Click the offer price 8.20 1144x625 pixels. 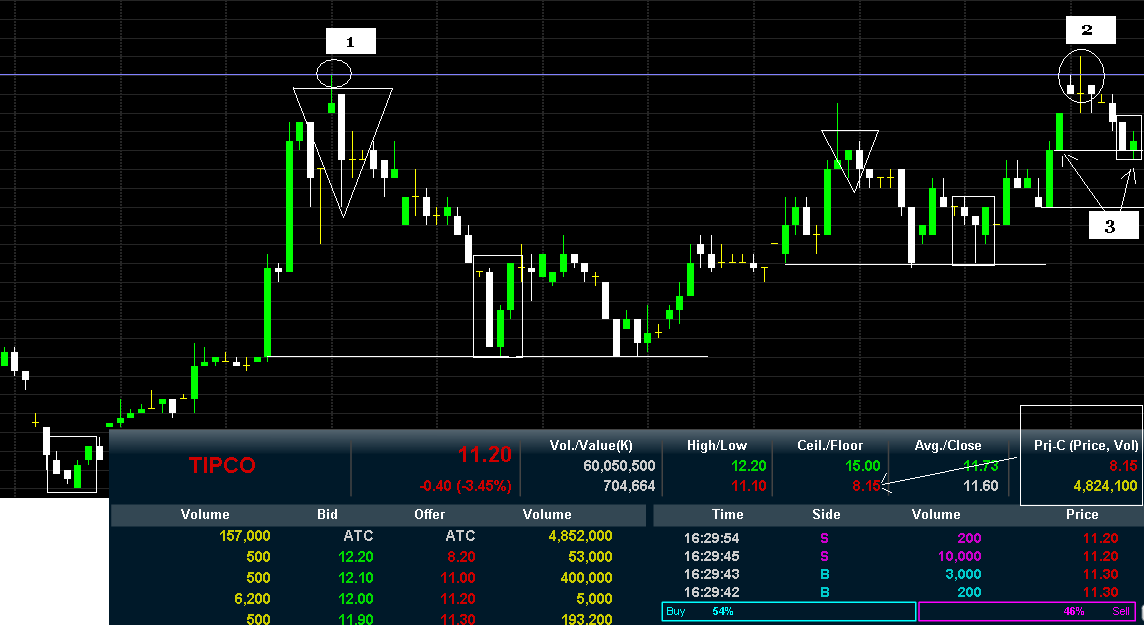(x=460, y=556)
